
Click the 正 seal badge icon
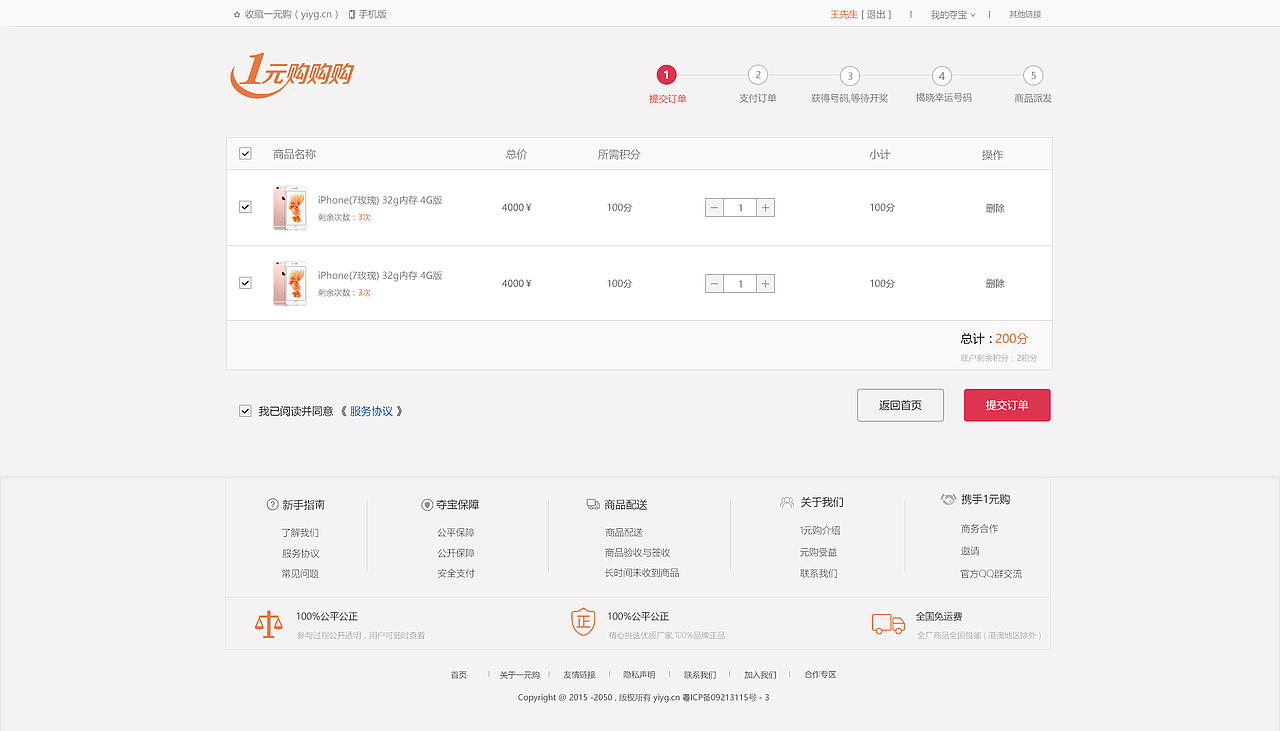click(x=581, y=621)
